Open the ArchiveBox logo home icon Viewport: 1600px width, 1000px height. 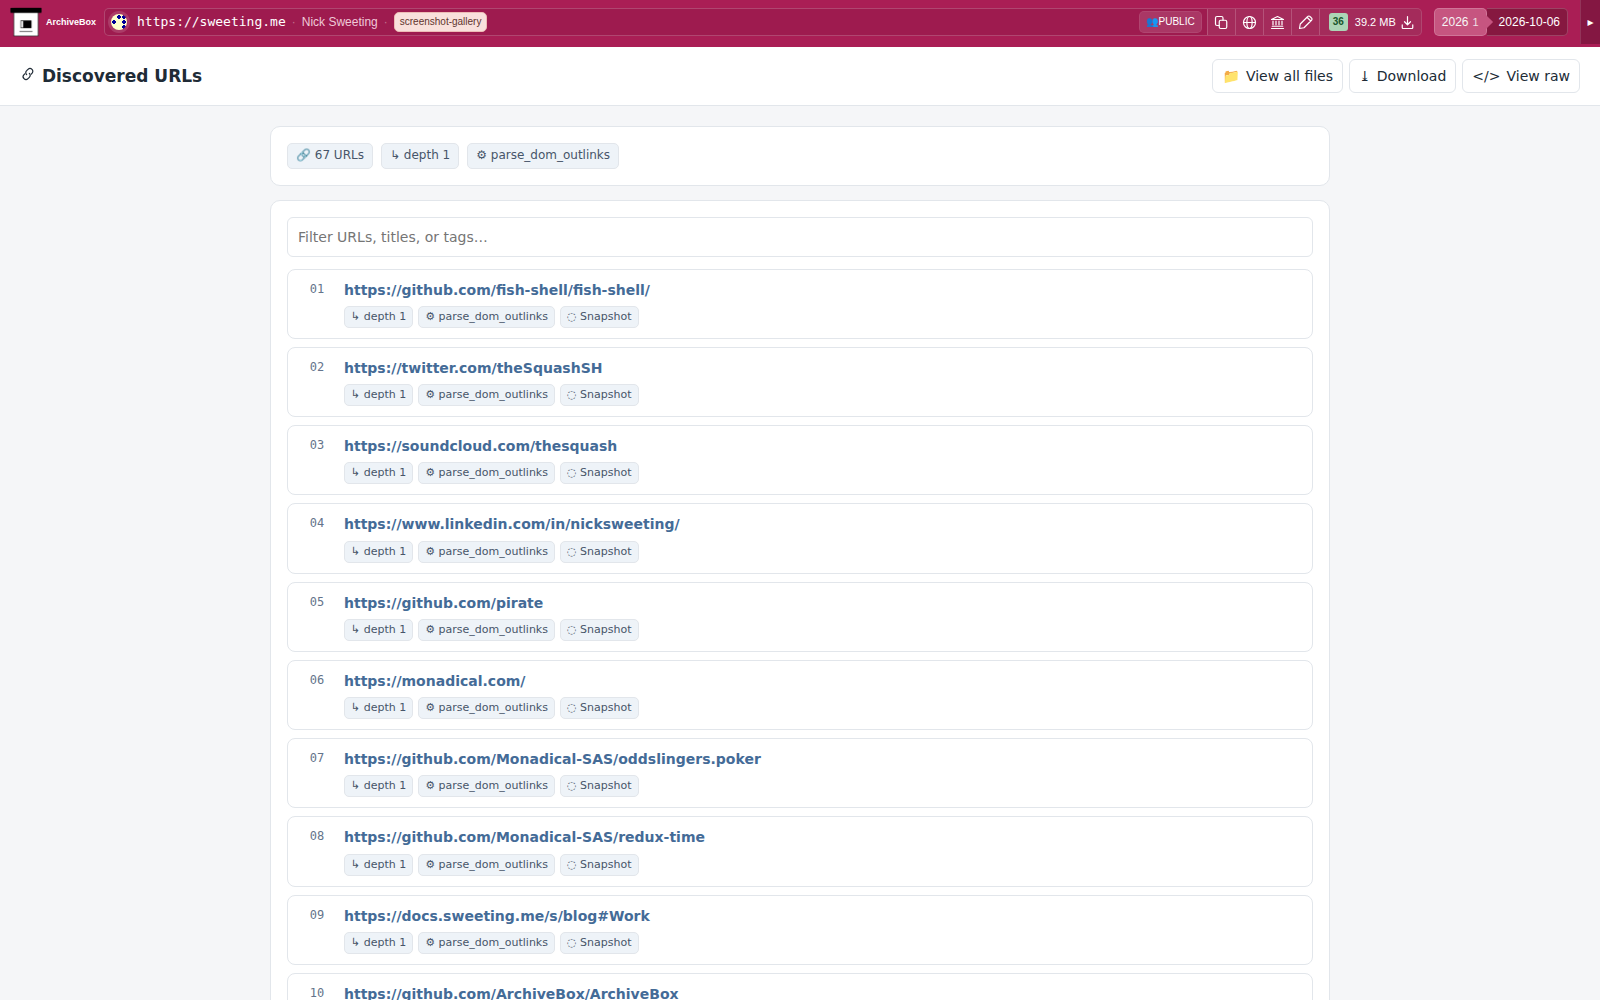point(26,22)
